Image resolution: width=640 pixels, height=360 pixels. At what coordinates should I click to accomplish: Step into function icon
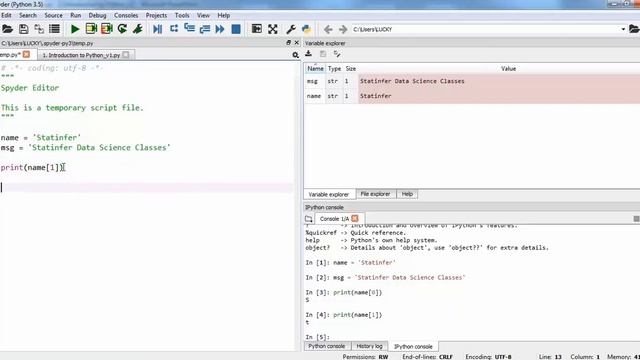point(189,29)
